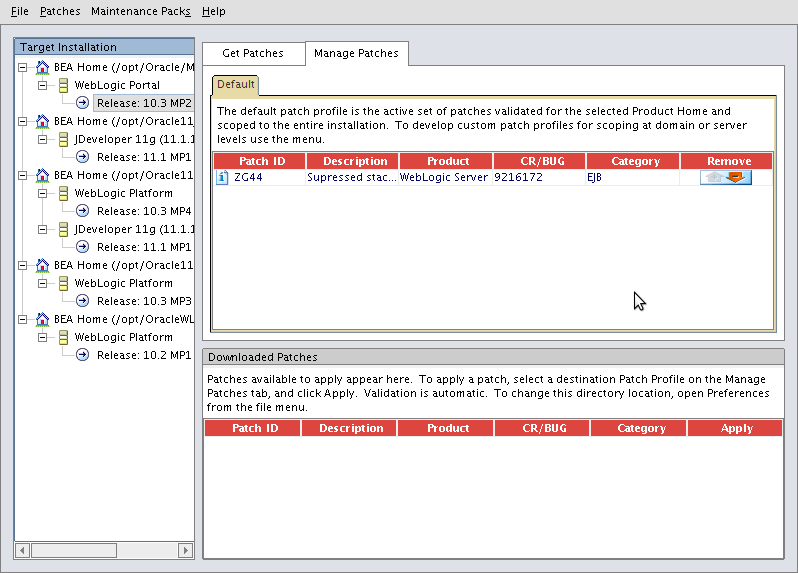The width and height of the screenshot is (798, 573).
Task: Open the Help menu
Action: pos(213,11)
